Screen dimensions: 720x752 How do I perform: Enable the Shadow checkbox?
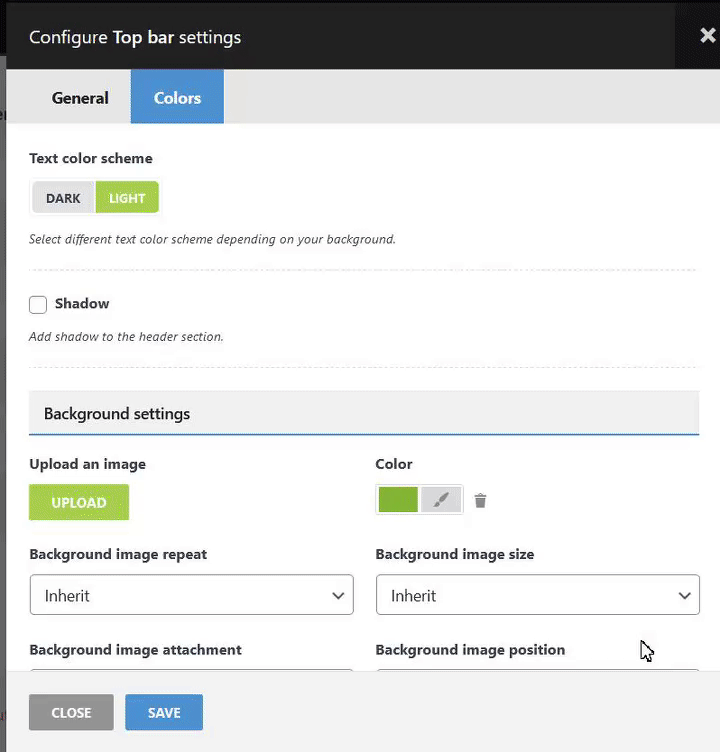point(38,304)
